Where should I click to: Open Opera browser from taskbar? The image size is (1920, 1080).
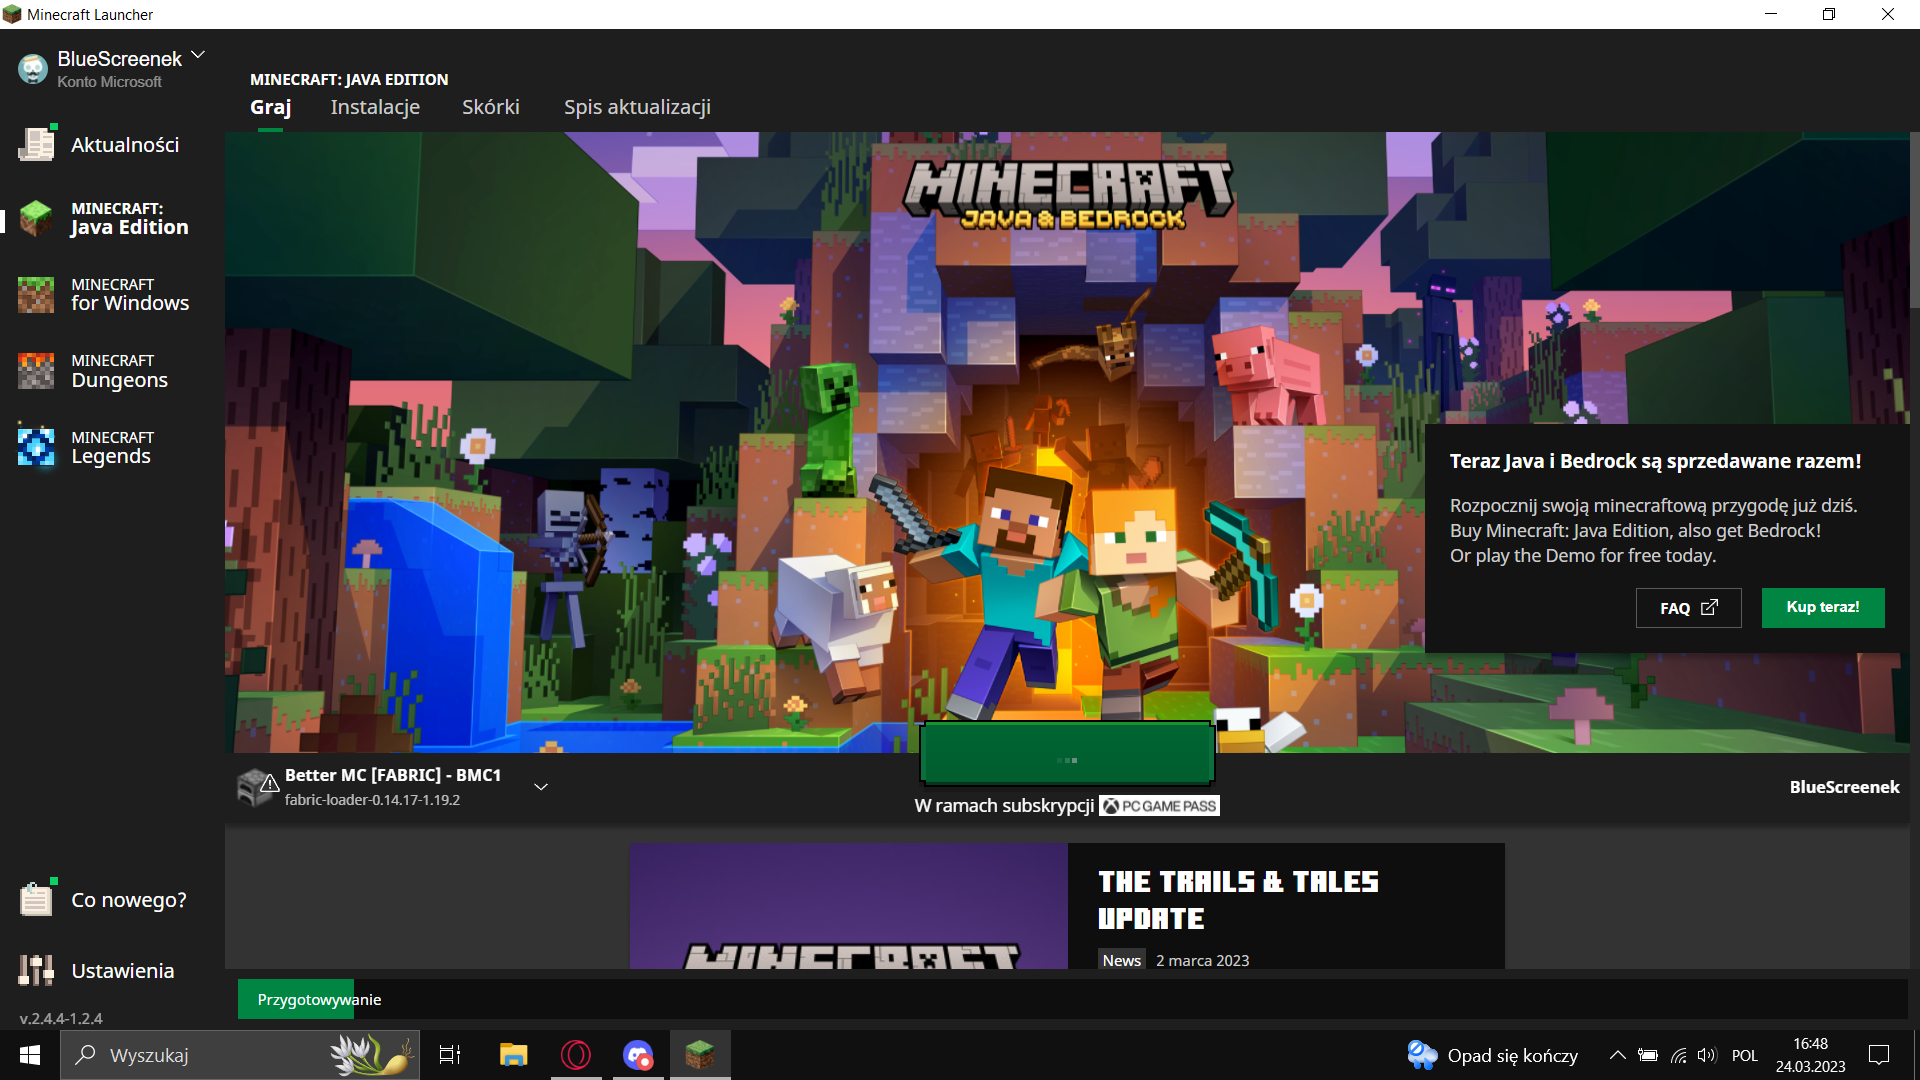click(576, 1054)
